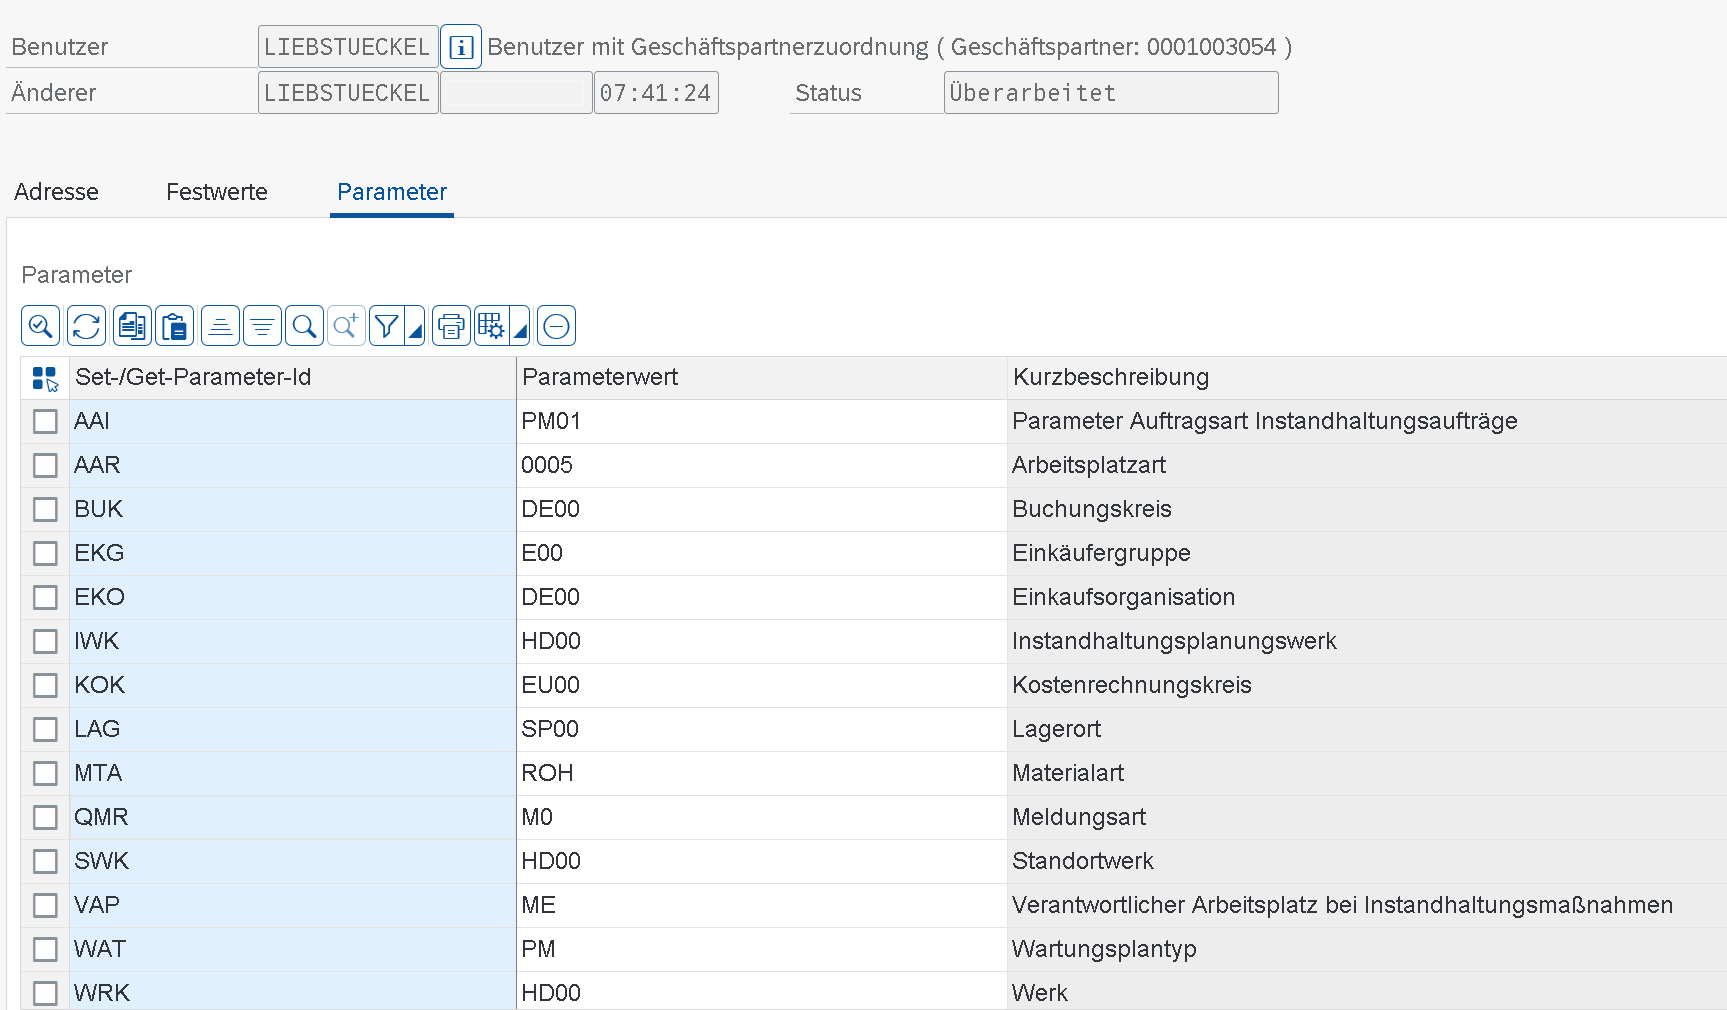
Task: Click the time field showing 07:41:24
Action: point(656,93)
